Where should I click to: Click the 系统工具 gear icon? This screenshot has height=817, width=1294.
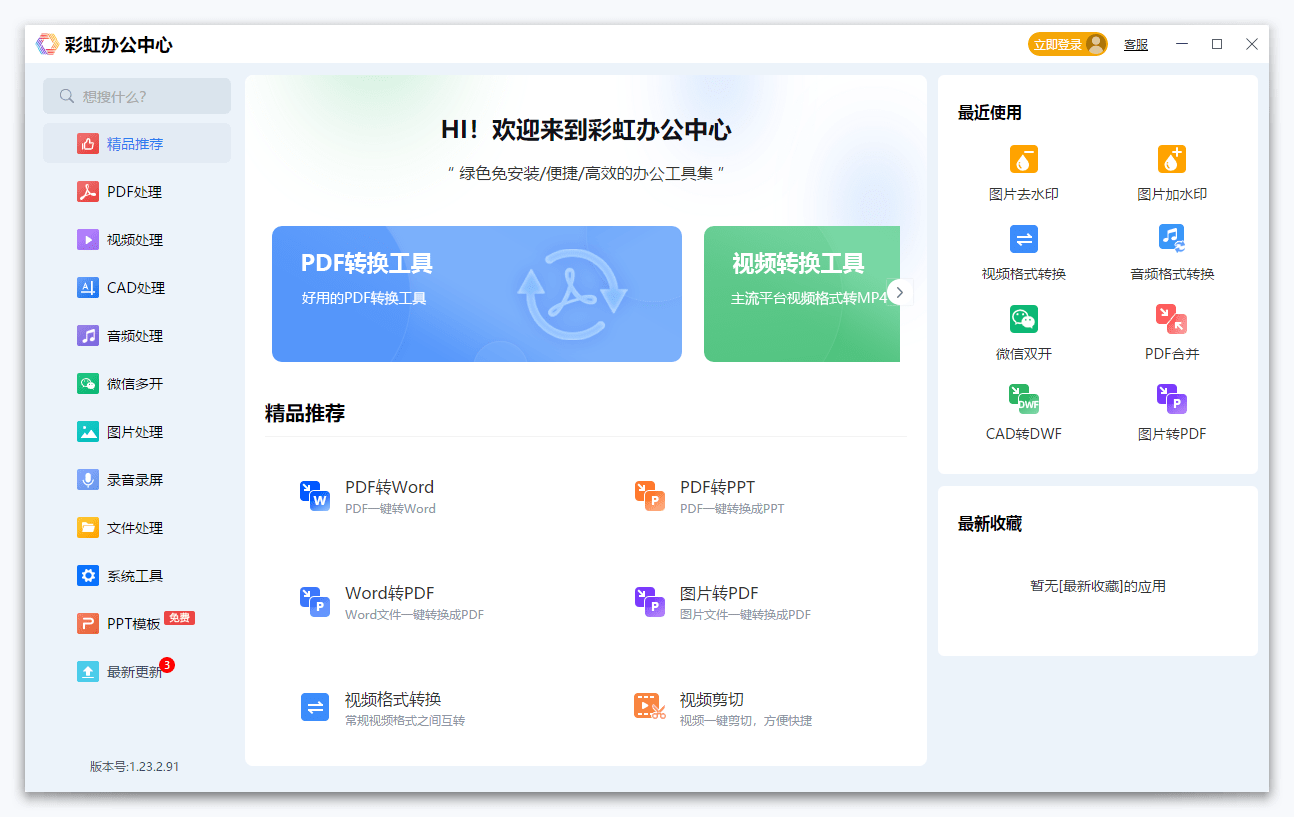pyautogui.click(x=88, y=576)
